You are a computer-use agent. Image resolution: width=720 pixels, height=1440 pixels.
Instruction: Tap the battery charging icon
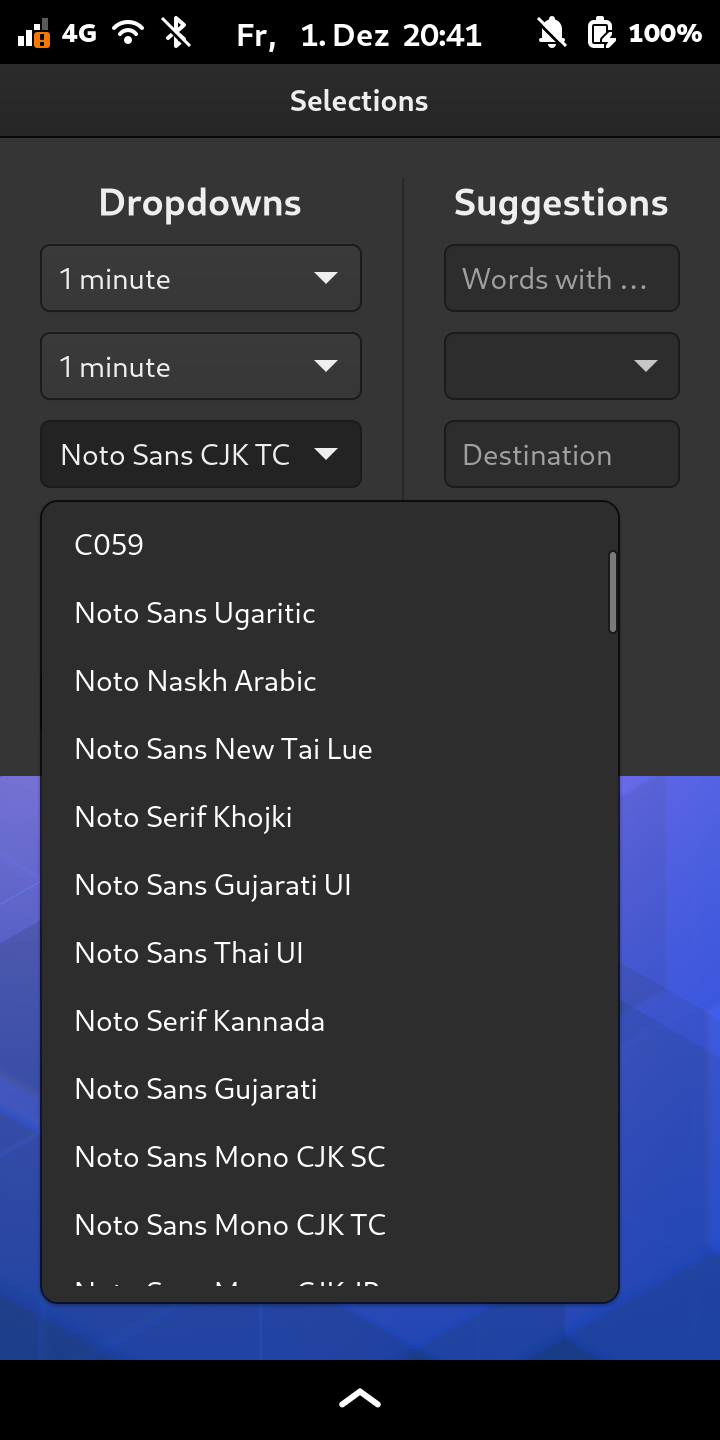[601, 34]
